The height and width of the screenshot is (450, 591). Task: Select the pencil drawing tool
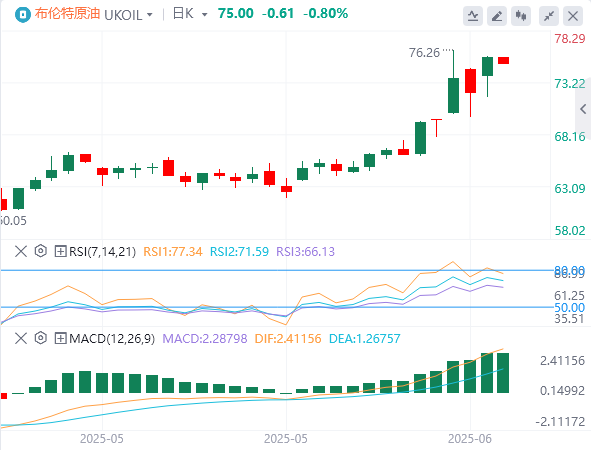497,16
